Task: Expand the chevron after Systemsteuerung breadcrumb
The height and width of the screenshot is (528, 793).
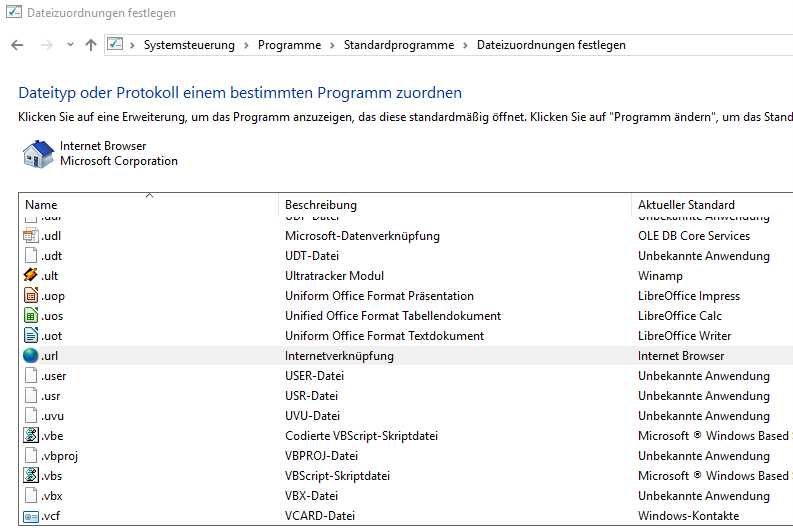Action: (246, 45)
